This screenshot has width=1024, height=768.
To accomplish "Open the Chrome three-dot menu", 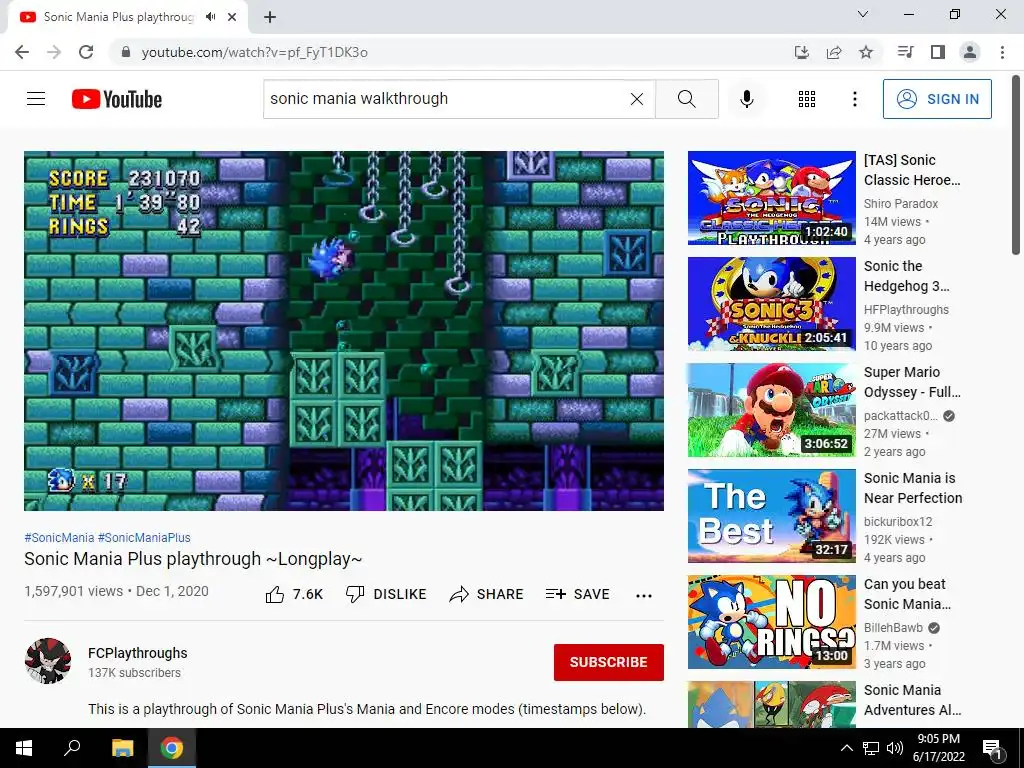I will tap(1002, 52).
